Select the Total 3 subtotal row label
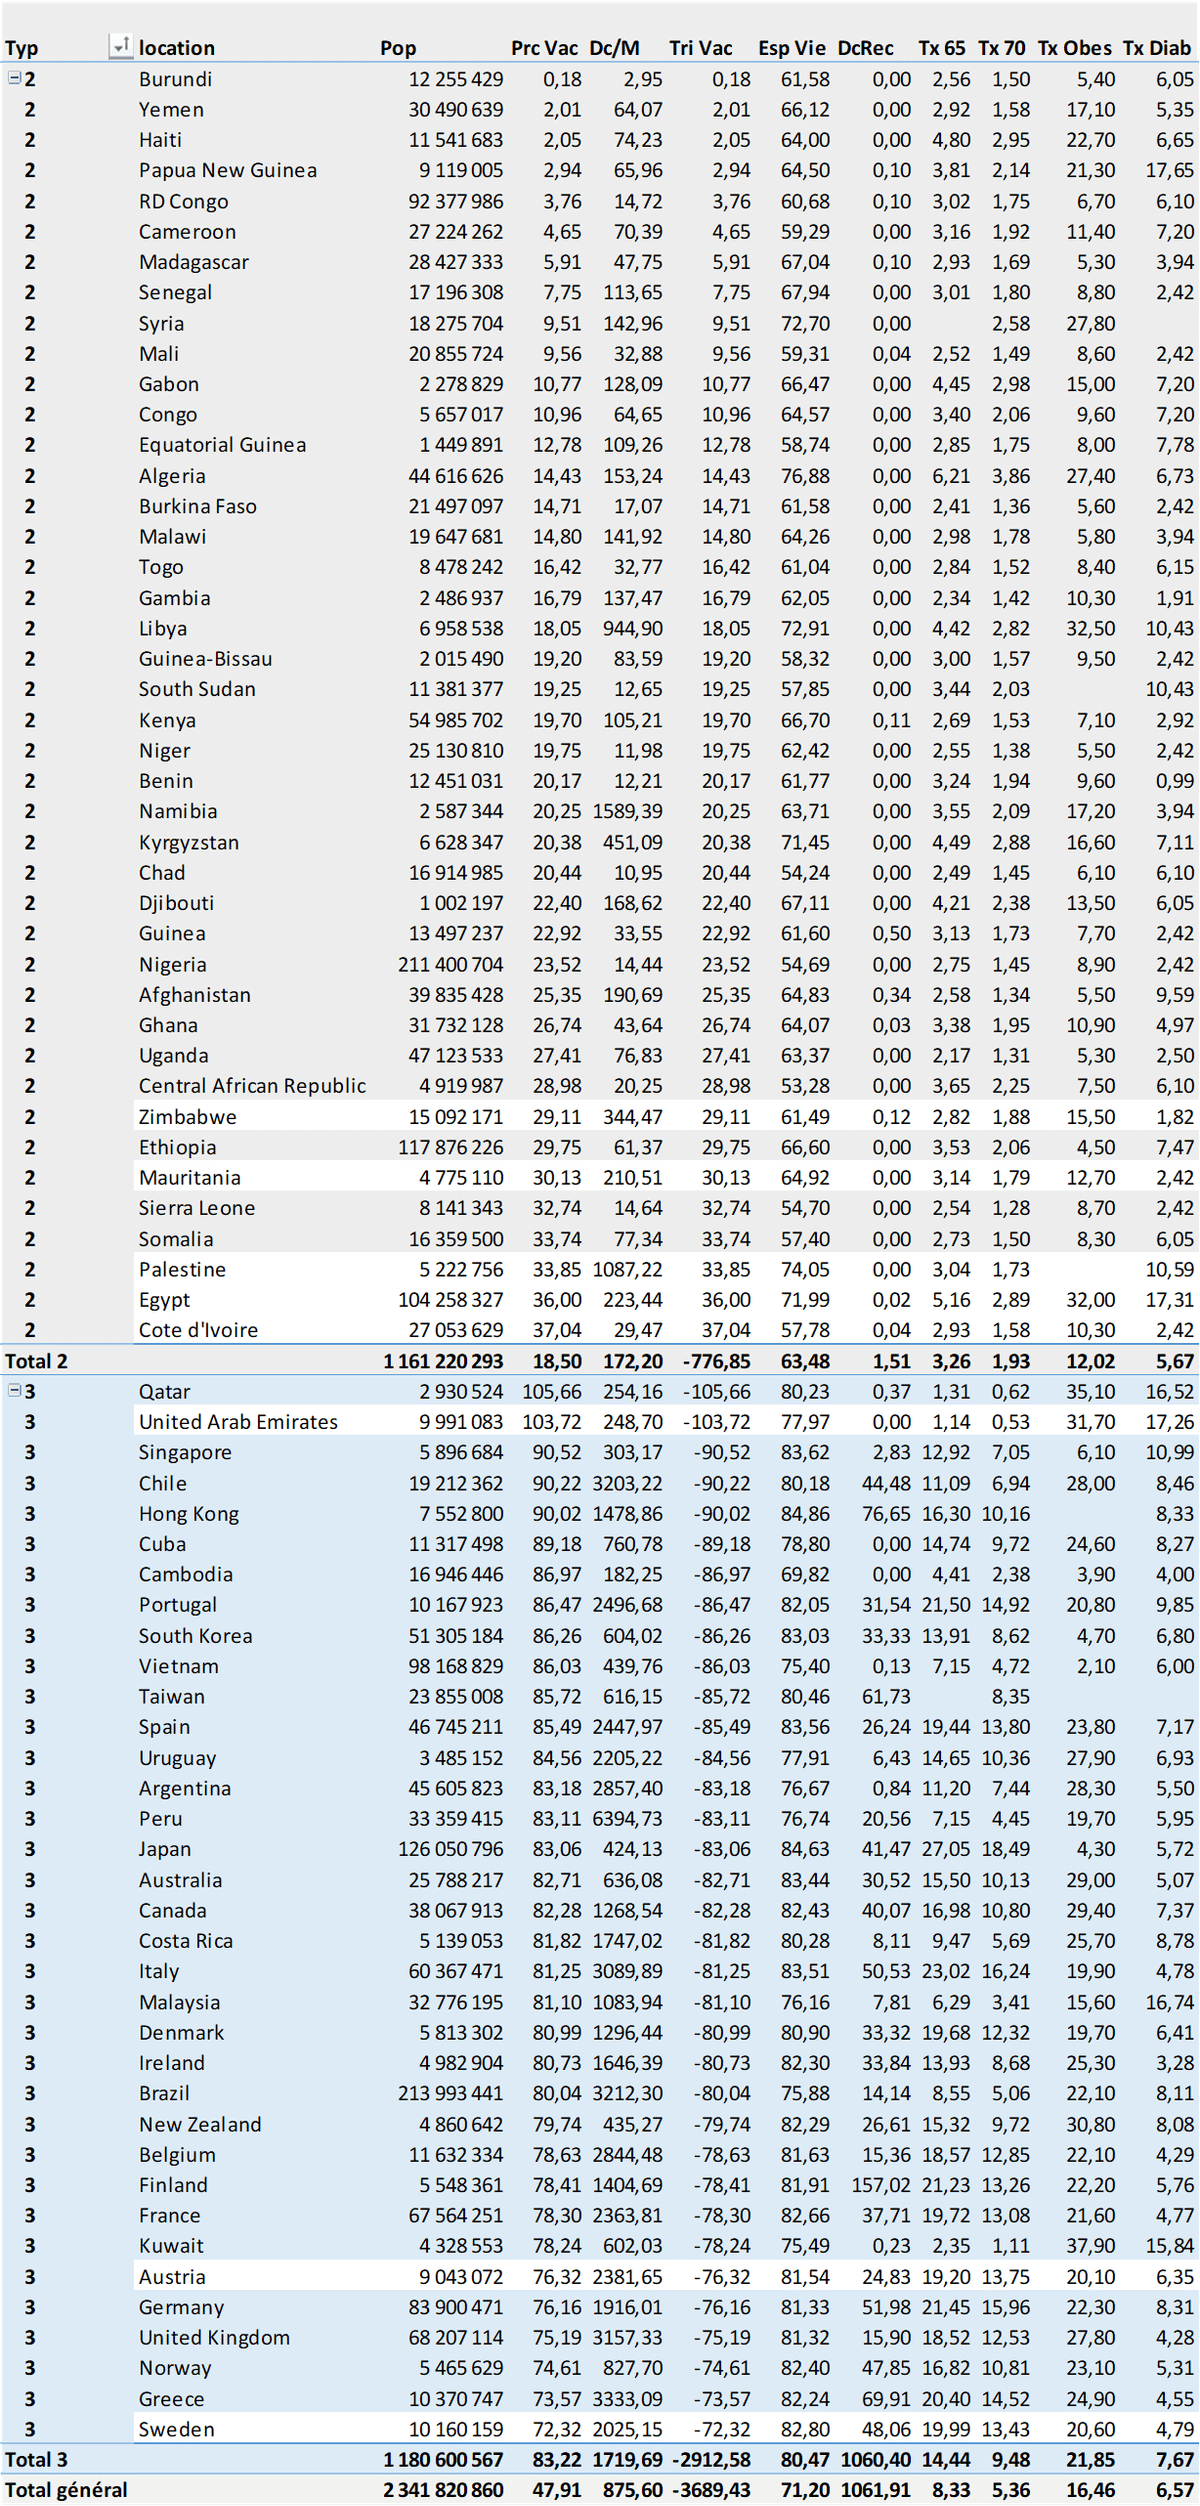This screenshot has height=2506, width=1200. click(x=37, y=2459)
